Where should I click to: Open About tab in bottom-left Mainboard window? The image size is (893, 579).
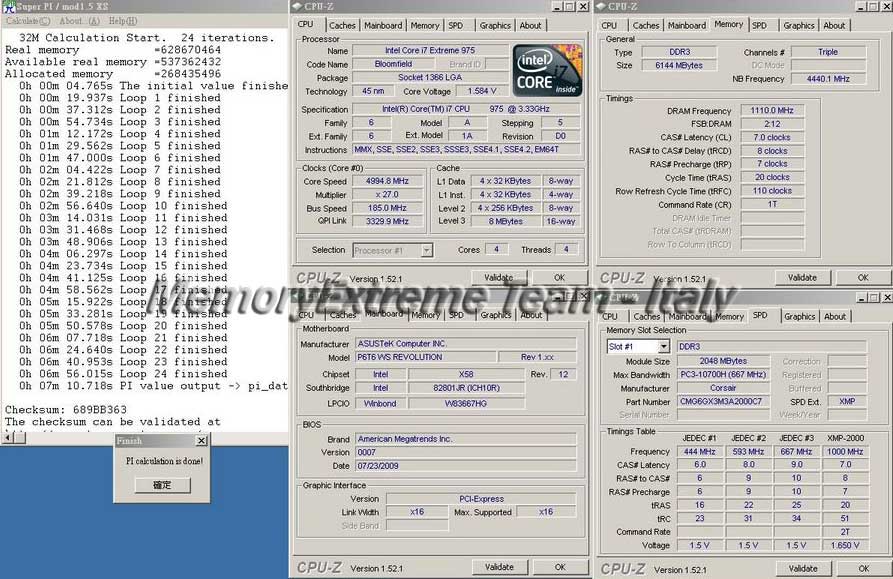(x=531, y=315)
